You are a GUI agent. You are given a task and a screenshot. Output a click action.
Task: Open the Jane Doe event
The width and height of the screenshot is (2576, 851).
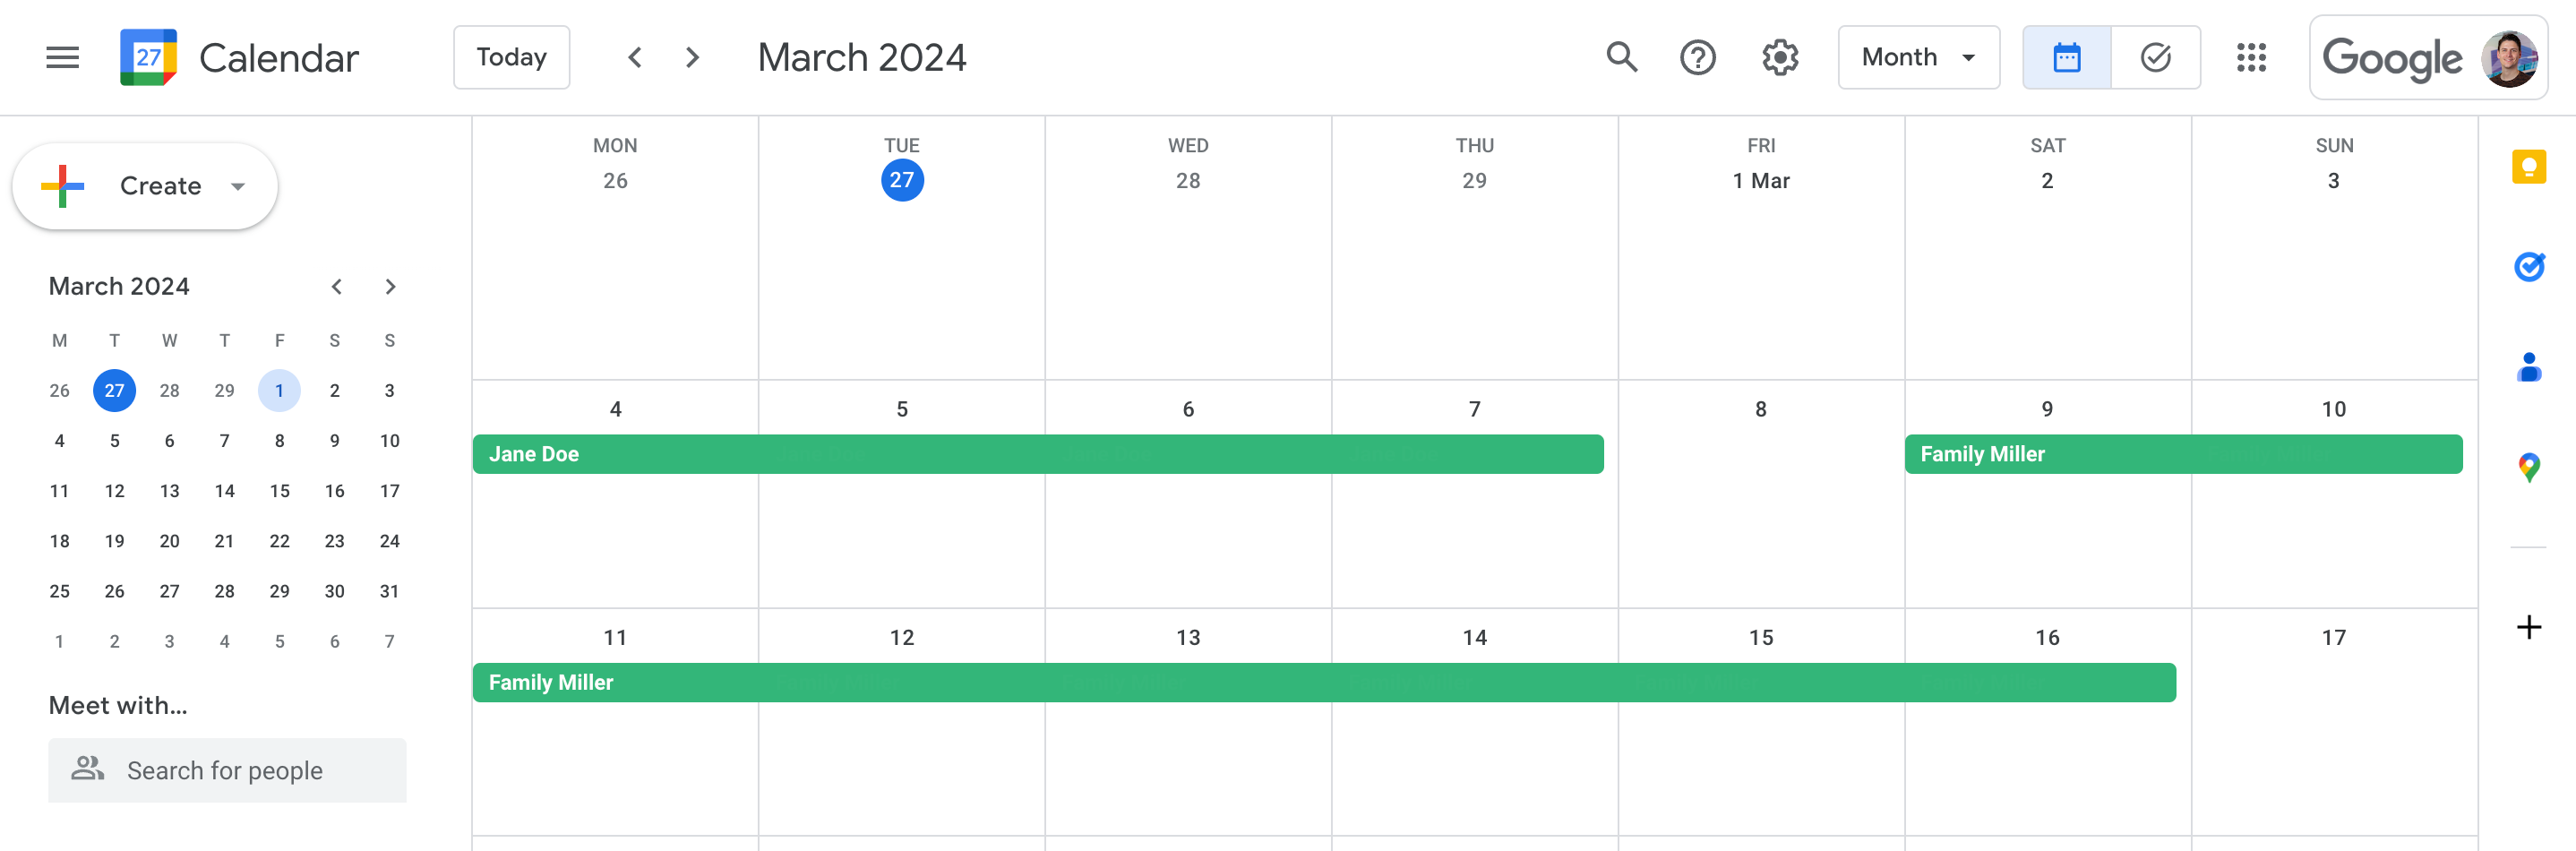click(x=1037, y=454)
